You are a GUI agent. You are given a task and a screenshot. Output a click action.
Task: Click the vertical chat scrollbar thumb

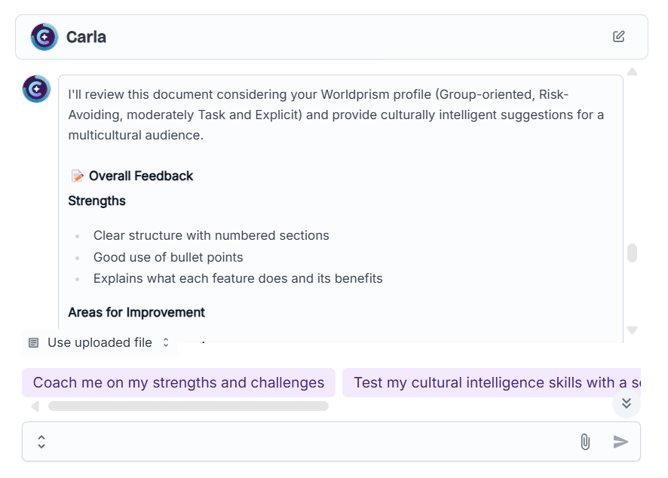[632, 253]
